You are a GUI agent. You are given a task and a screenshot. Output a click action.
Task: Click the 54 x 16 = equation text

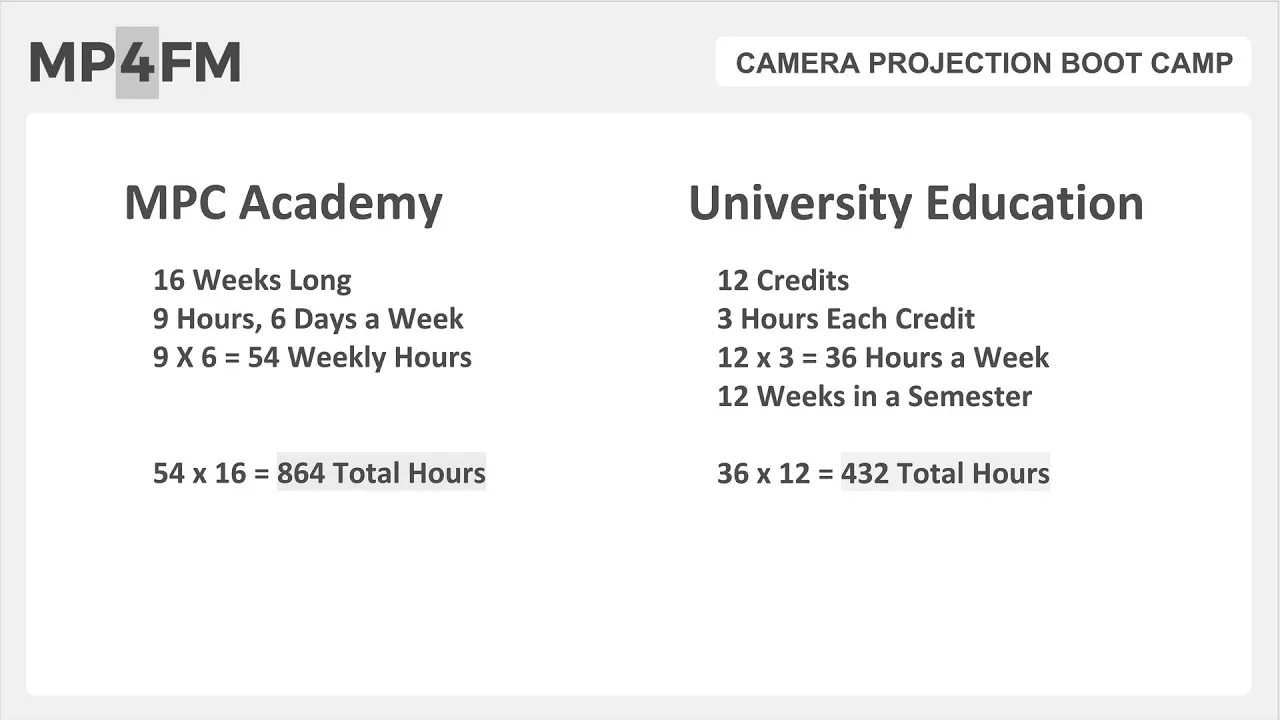211,473
